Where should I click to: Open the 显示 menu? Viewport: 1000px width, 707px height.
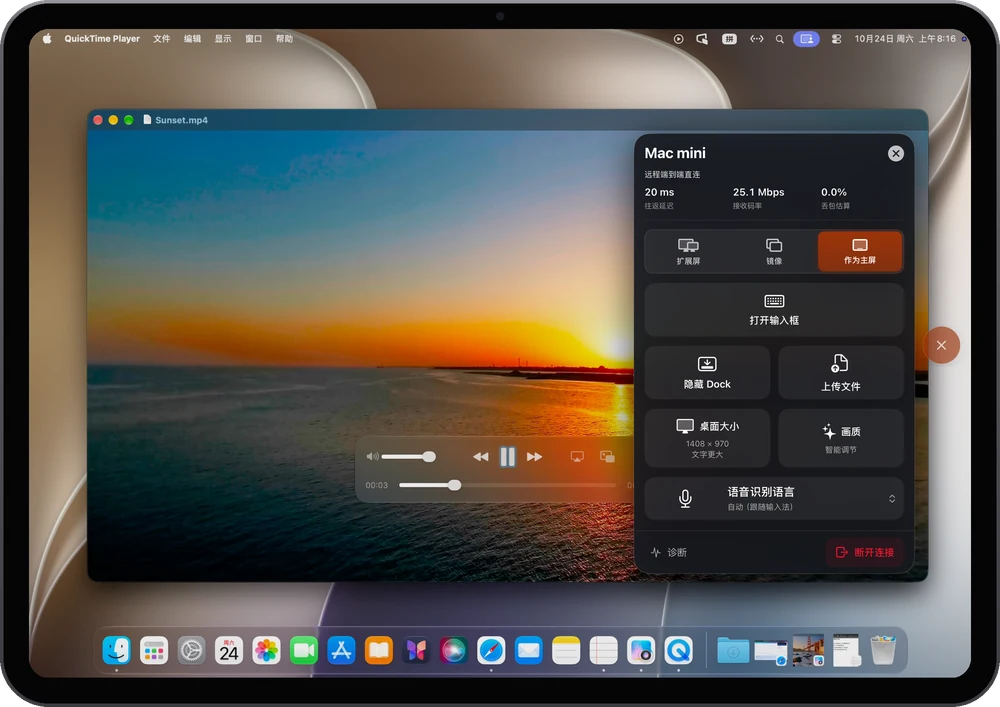click(223, 38)
